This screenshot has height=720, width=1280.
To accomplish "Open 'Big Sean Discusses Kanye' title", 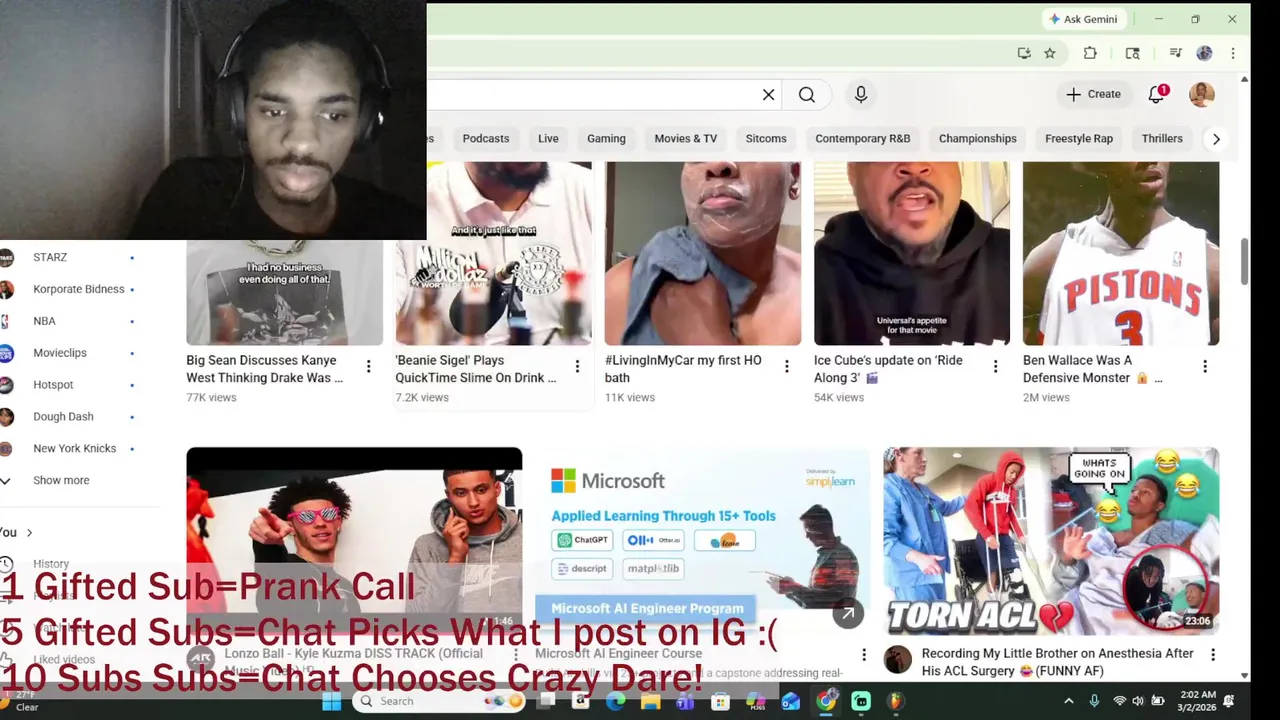I will 265,369.
